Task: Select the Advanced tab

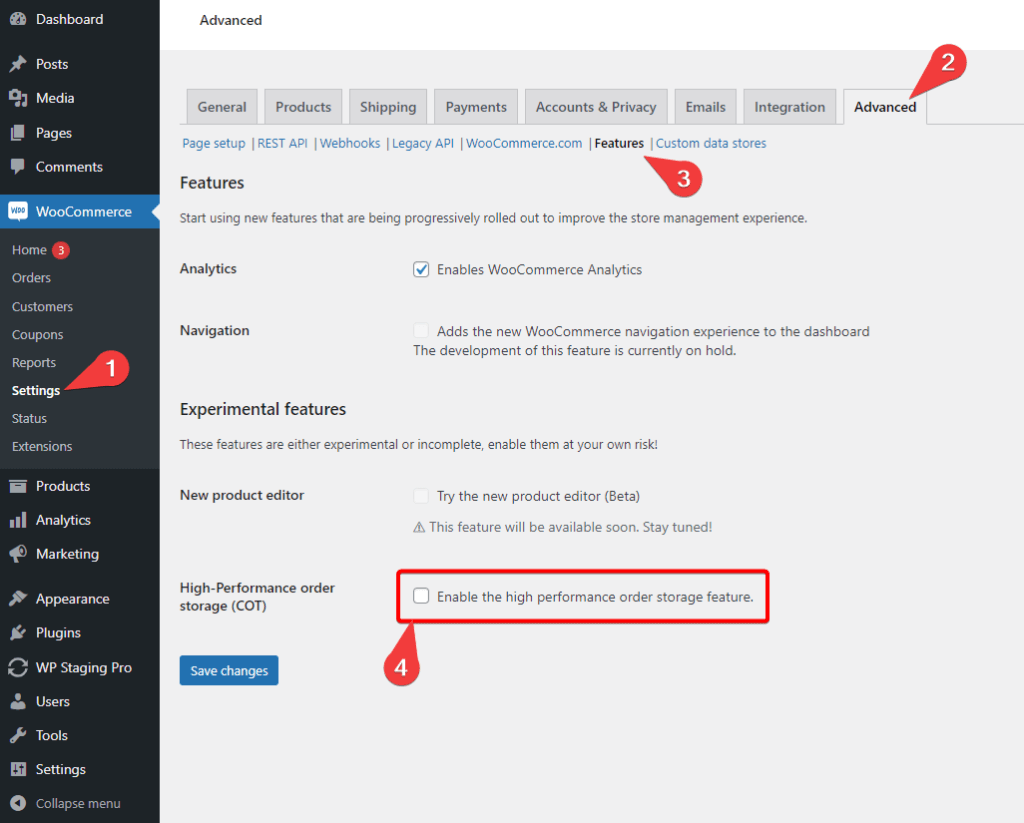Action: click(x=885, y=106)
